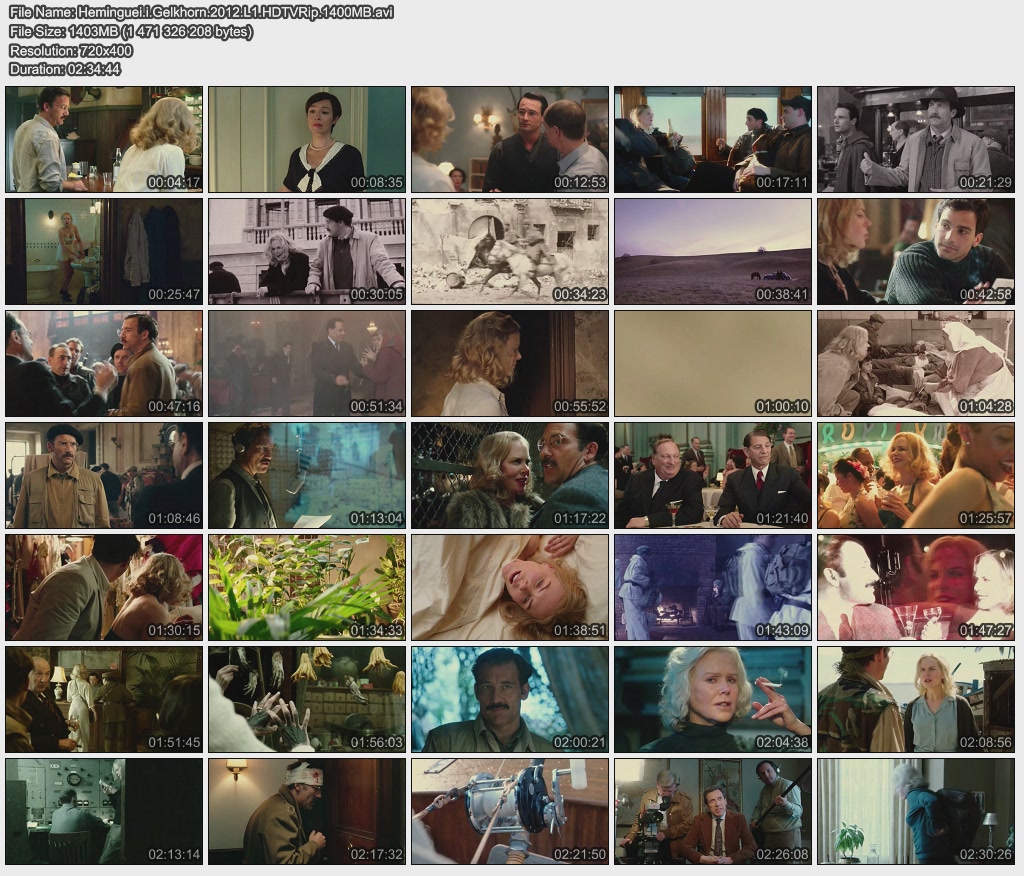Select the thumbnail at 01:38:51

[x=510, y=588]
